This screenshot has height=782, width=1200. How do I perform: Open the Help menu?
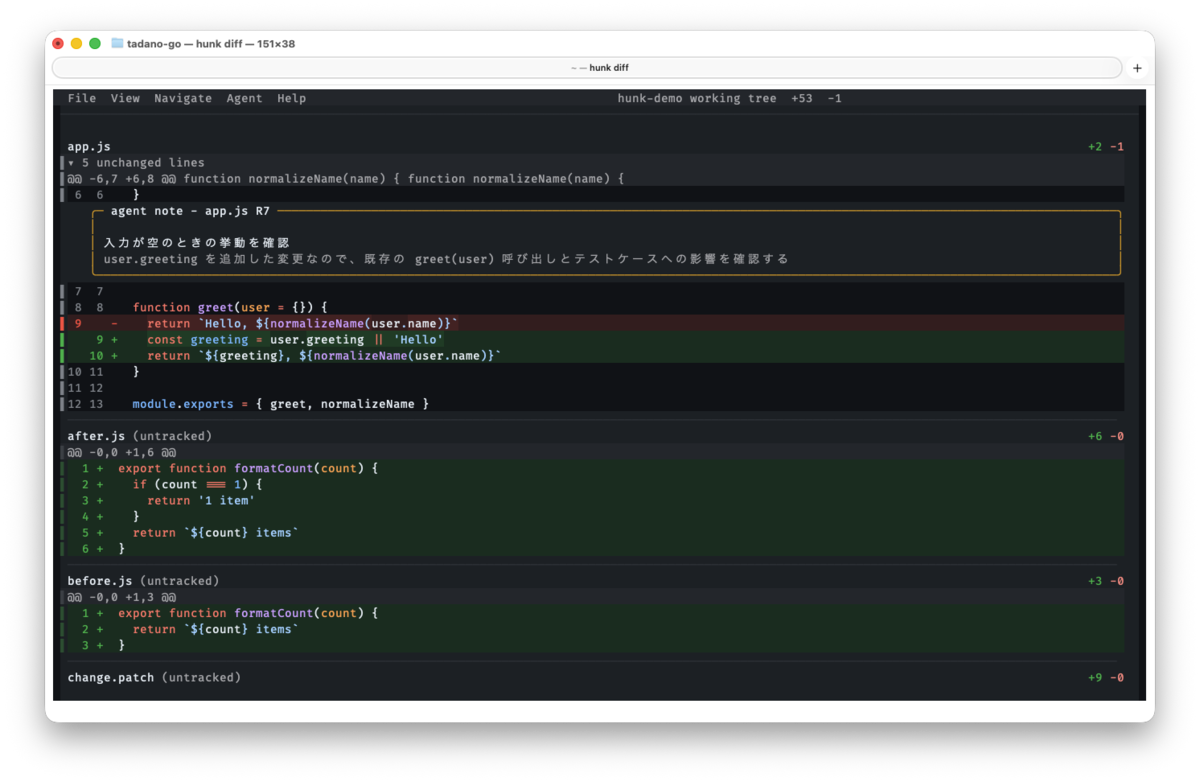pyautogui.click(x=292, y=98)
